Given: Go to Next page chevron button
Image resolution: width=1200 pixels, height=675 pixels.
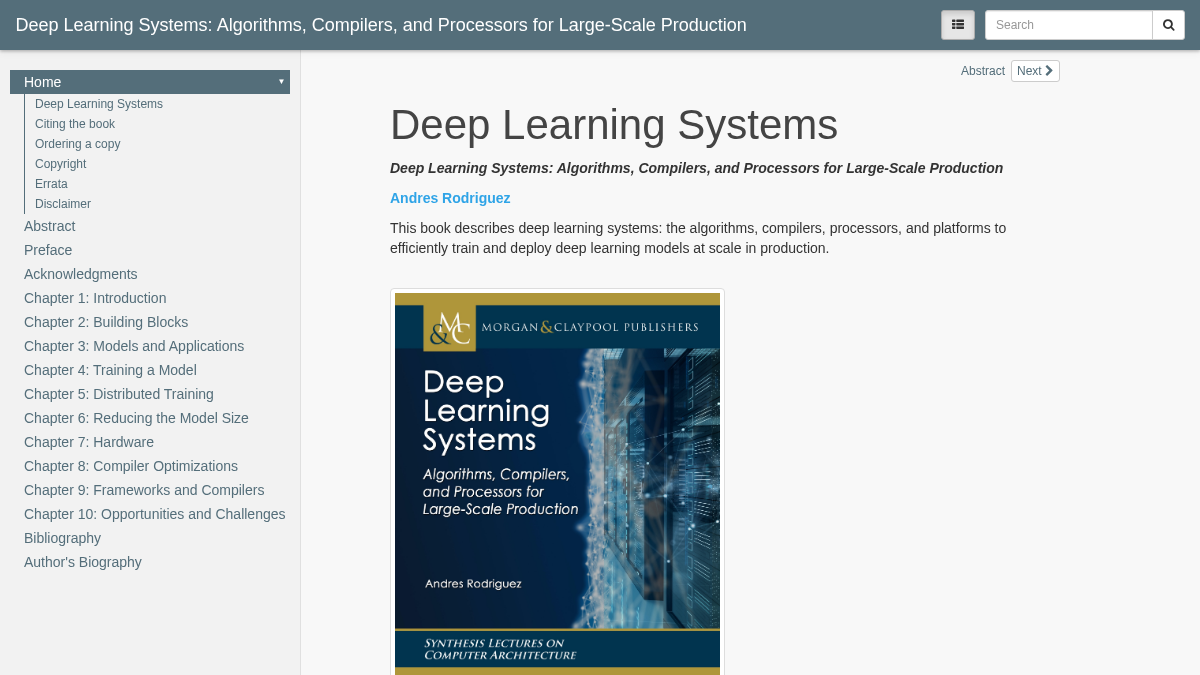Looking at the screenshot, I should coord(1035,71).
